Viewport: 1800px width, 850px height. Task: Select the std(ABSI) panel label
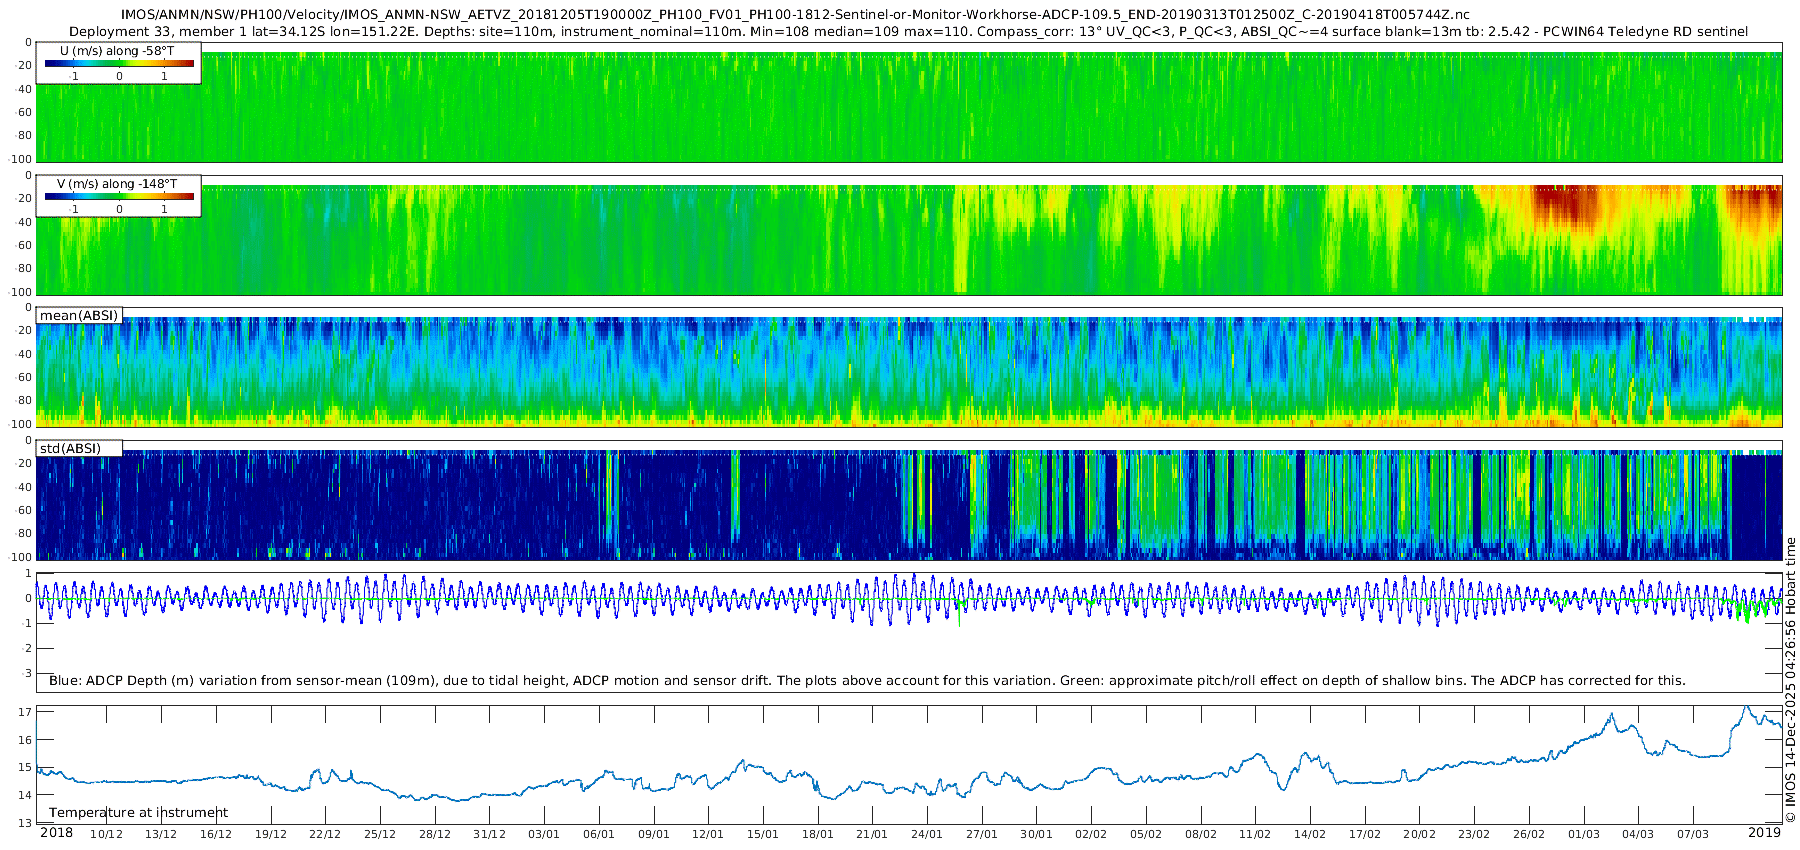[x=79, y=448]
